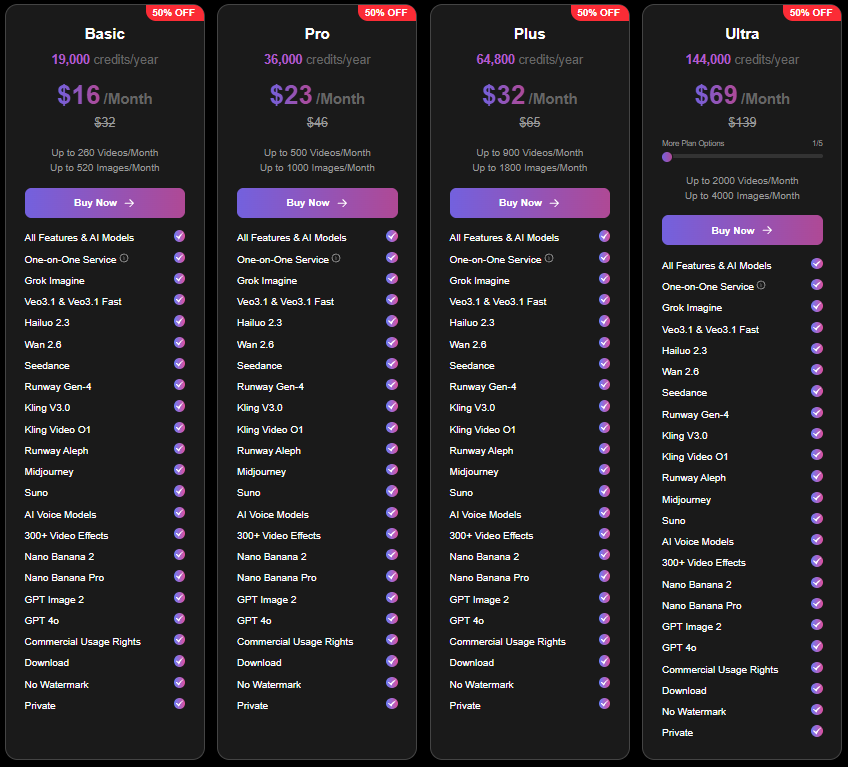
Task: Click the checkmark icon for Ultra Commercial Usage Rights
Action: click(x=817, y=667)
